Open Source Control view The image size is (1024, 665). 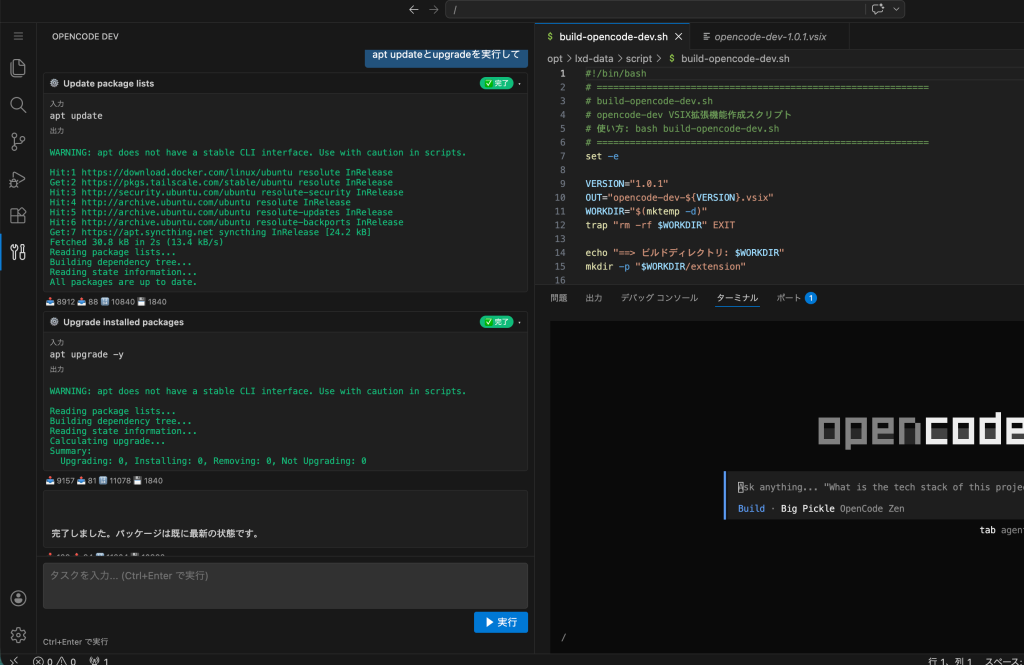17,141
